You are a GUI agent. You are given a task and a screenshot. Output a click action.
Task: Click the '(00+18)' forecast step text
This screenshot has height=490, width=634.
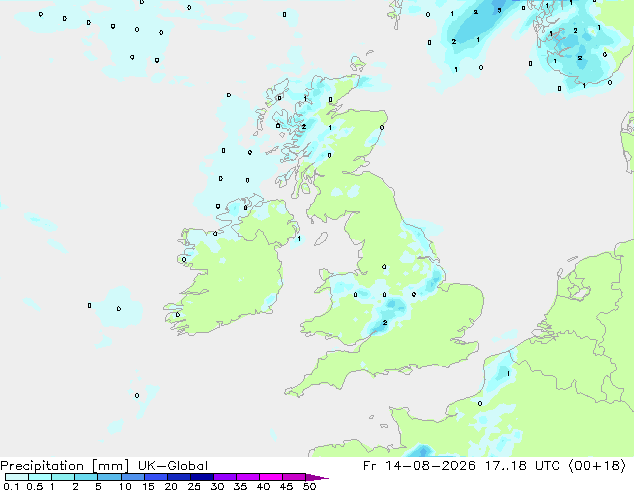click(x=597, y=466)
